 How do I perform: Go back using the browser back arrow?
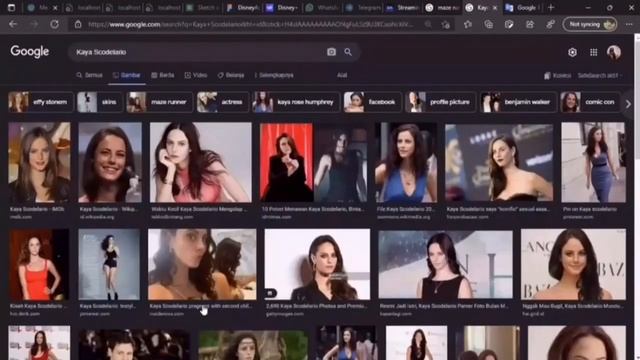click(x=13, y=24)
